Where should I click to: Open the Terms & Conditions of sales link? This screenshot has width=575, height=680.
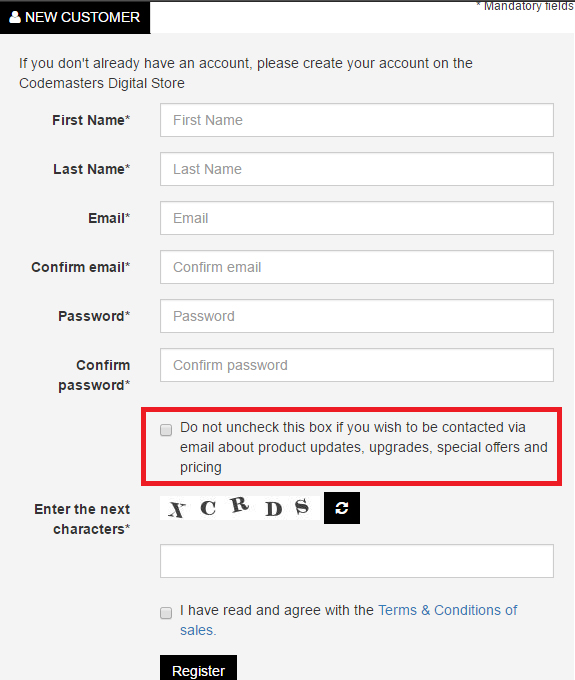[x=349, y=620]
